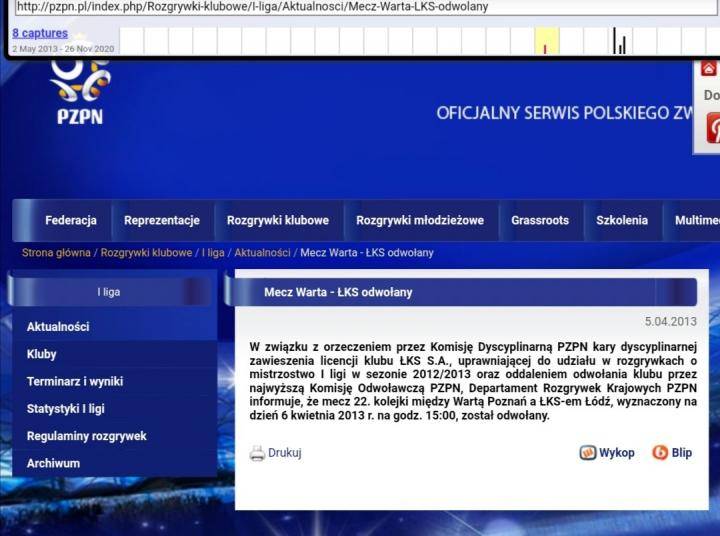
Task: Click the black capture bars in timeline
Action: point(619,40)
